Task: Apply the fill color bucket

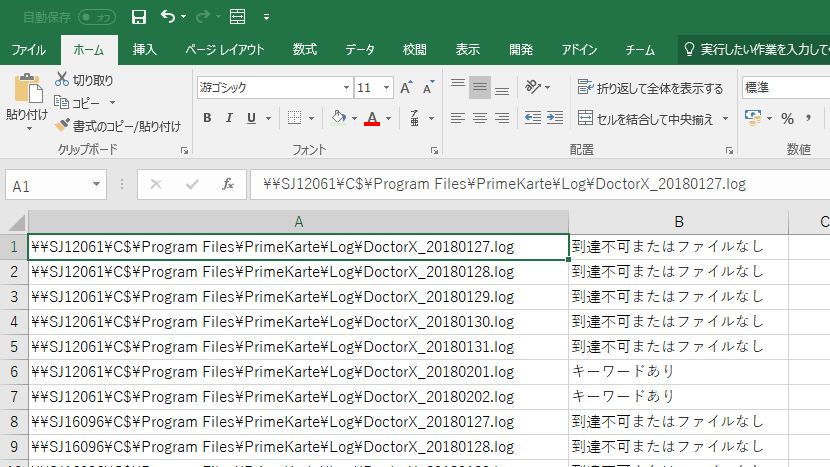Action: tap(339, 117)
